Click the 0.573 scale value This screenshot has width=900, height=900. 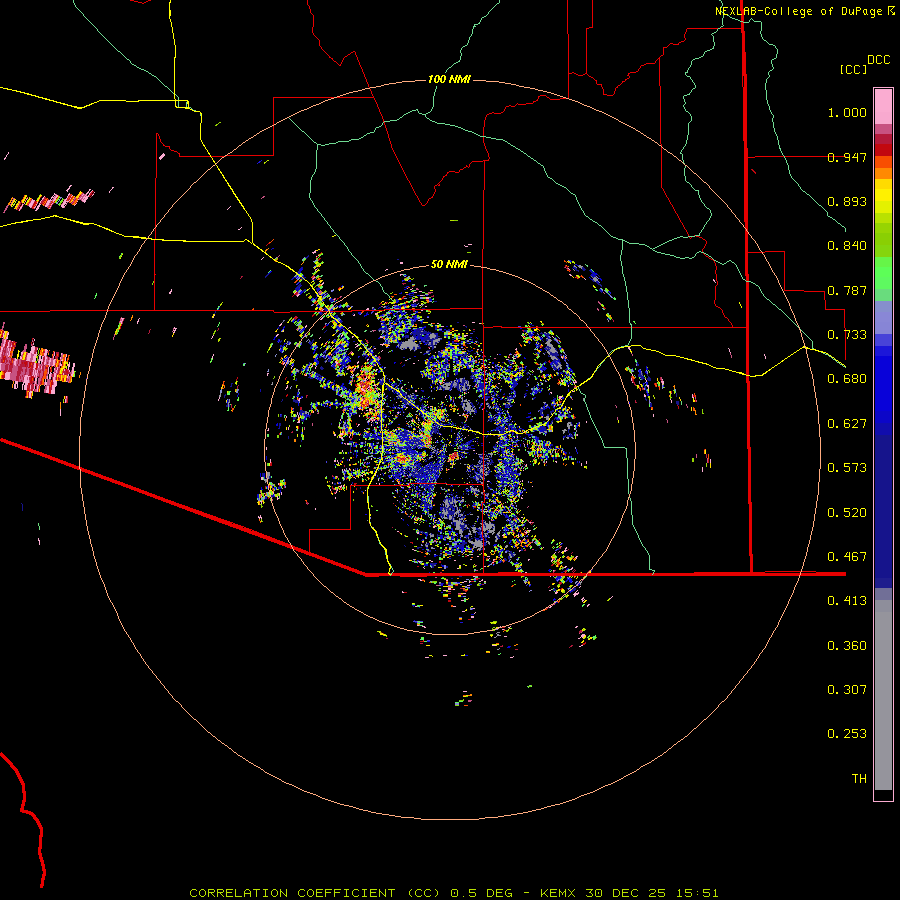[847, 468]
